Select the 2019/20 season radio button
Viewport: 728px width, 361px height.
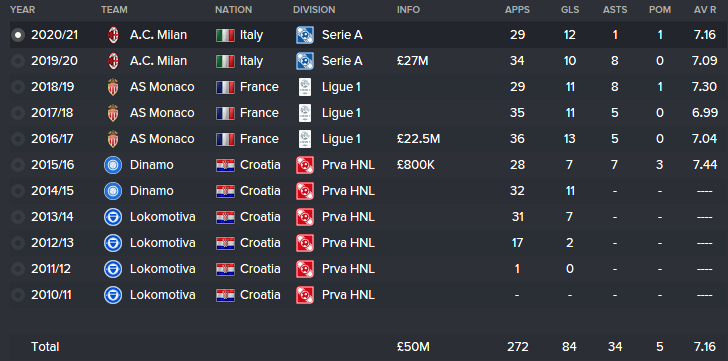[18, 61]
